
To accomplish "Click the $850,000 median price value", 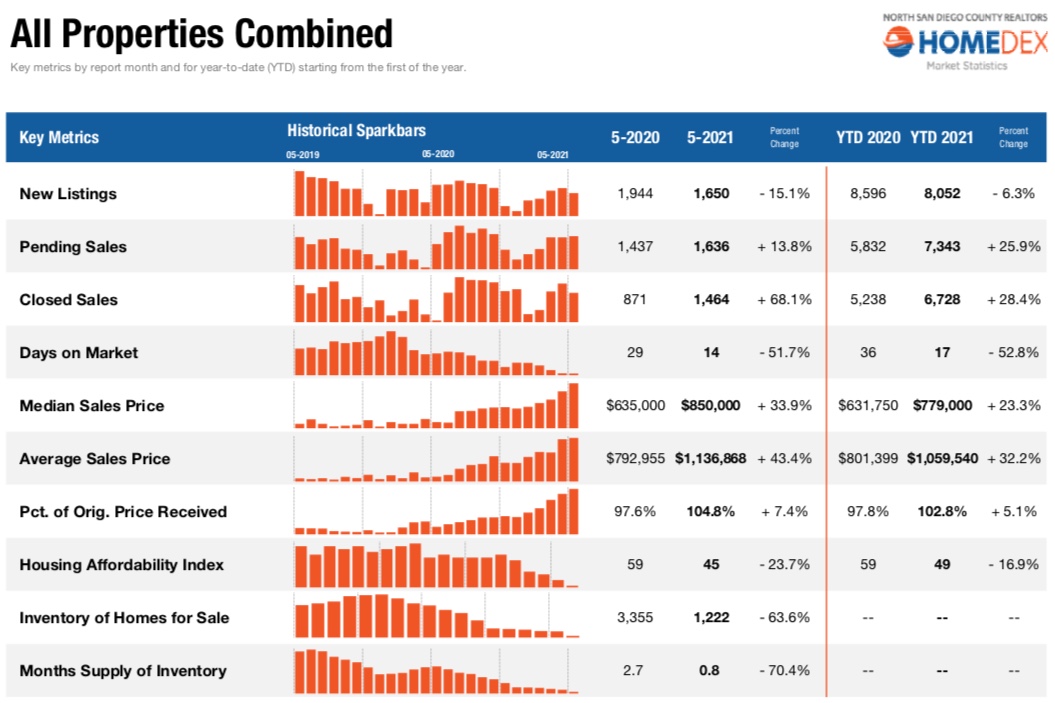I will tap(710, 406).
